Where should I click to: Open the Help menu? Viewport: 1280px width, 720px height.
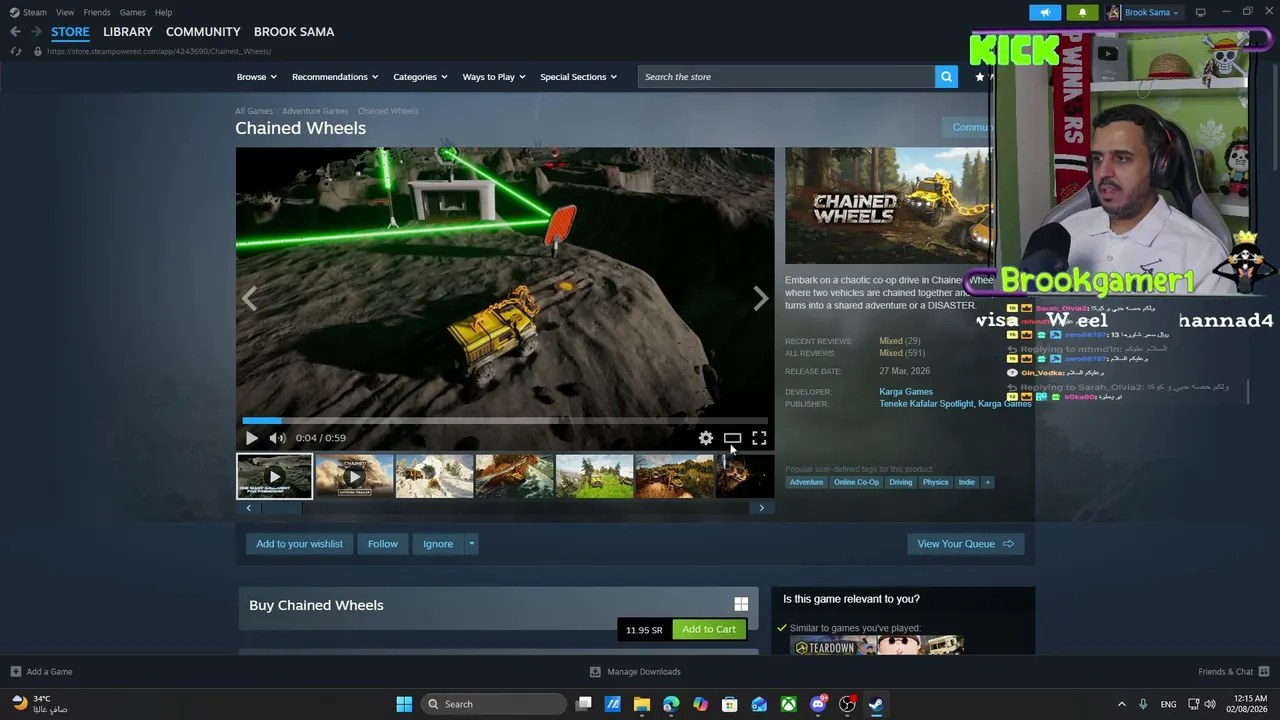click(x=164, y=12)
